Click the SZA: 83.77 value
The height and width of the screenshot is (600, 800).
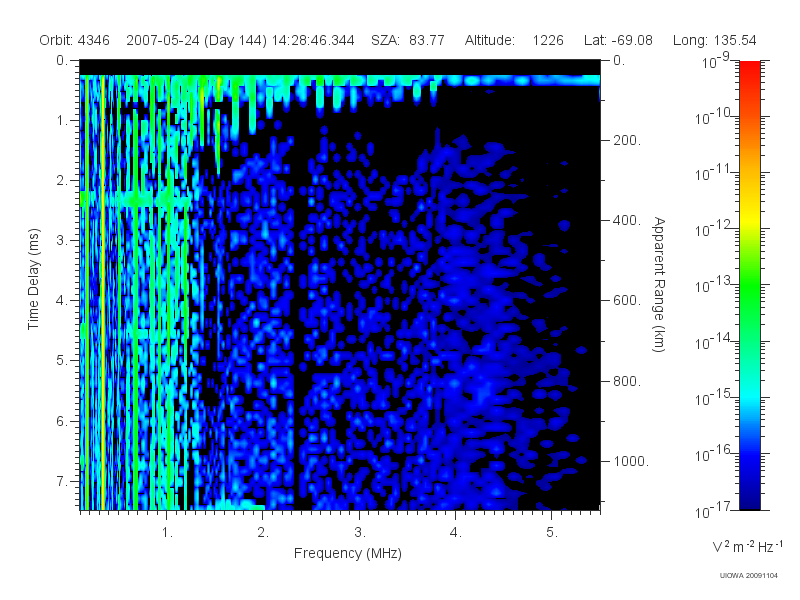pyautogui.click(x=408, y=40)
